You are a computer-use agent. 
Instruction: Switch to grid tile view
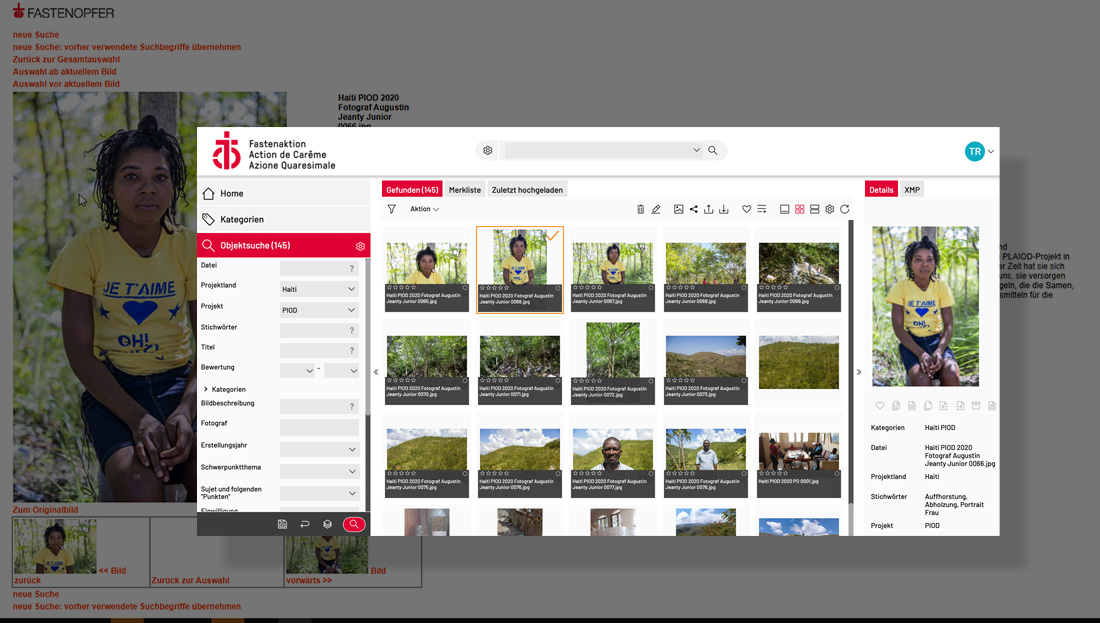point(800,210)
